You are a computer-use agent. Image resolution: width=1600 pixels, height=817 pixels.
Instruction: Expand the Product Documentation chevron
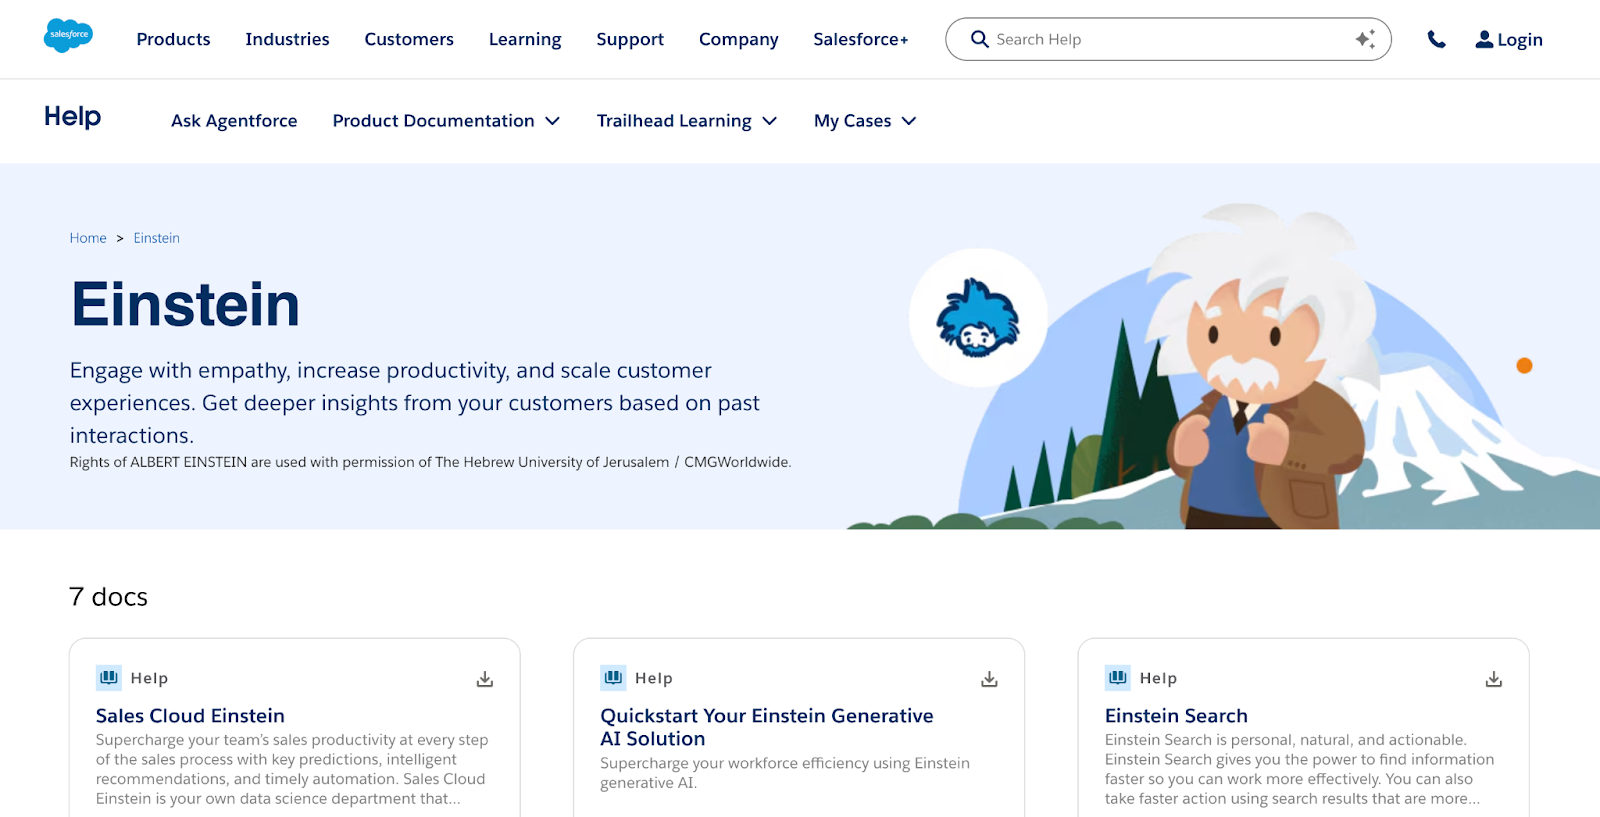pos(552,121)
